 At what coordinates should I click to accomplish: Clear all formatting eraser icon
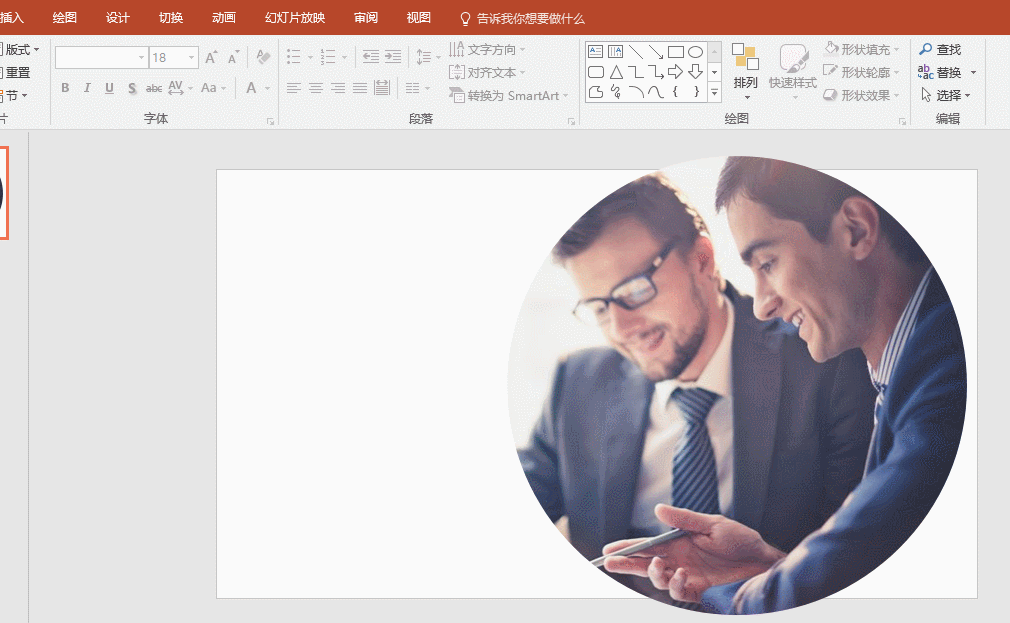[263, 57]
